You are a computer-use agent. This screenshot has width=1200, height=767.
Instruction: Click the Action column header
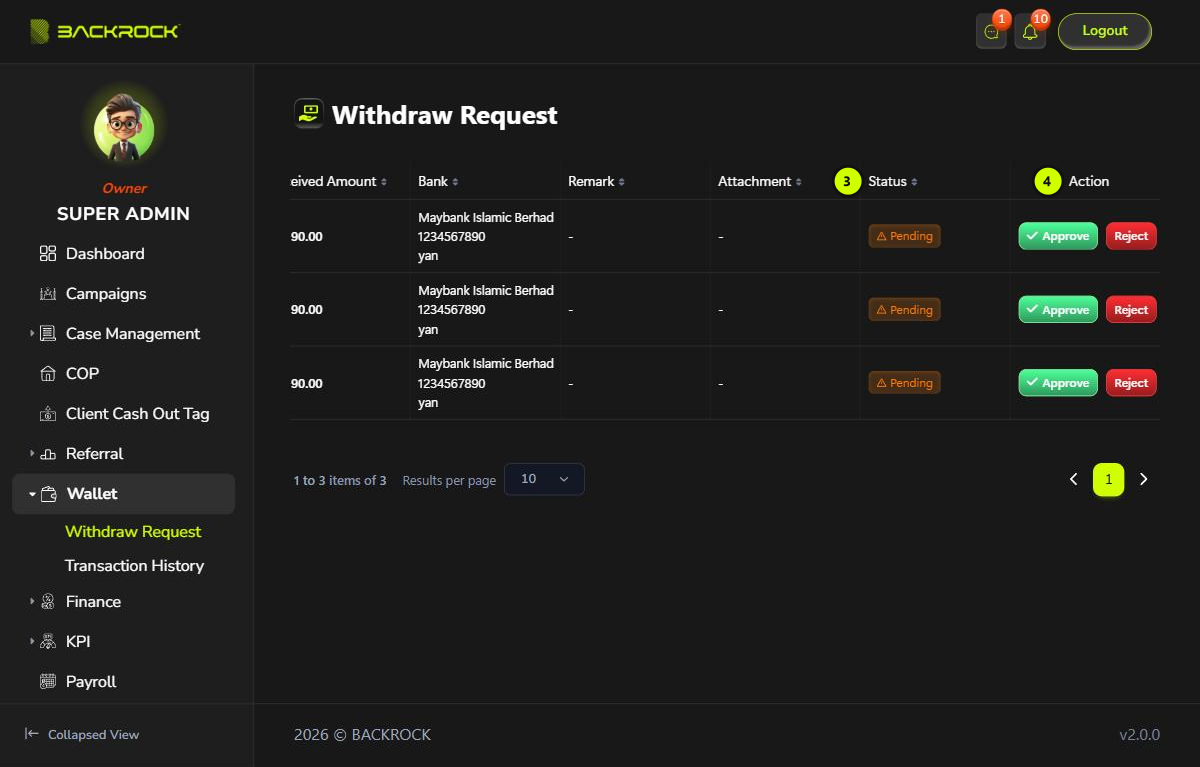1089,181
